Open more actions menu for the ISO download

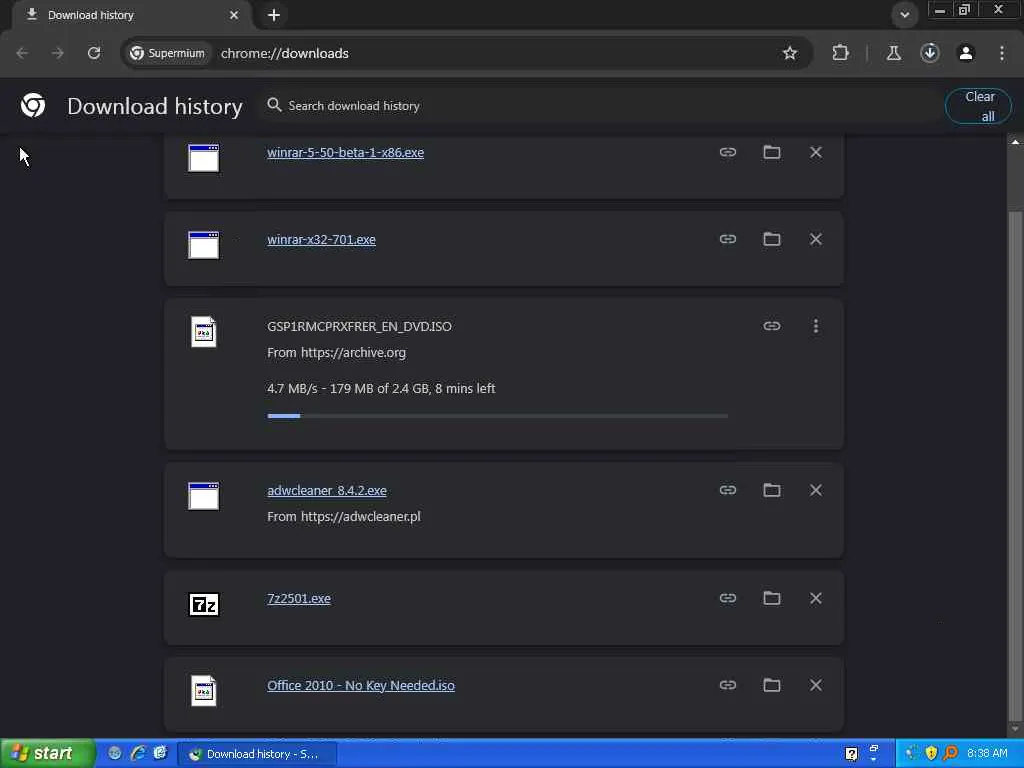pyautogui.click(x=816, y=326)
